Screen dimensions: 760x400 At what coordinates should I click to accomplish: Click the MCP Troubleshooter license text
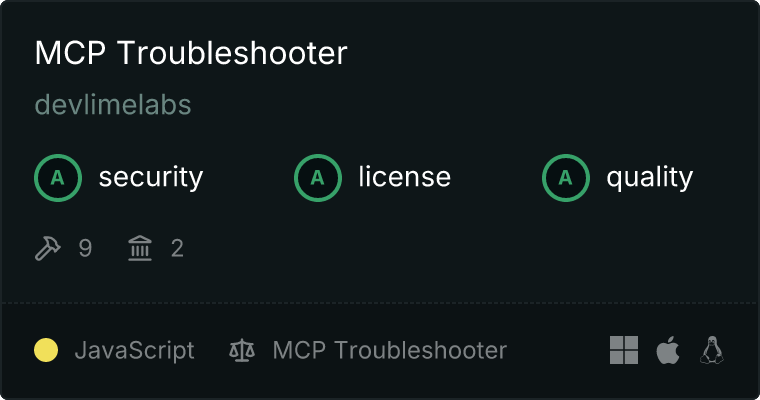click(390, 350)
